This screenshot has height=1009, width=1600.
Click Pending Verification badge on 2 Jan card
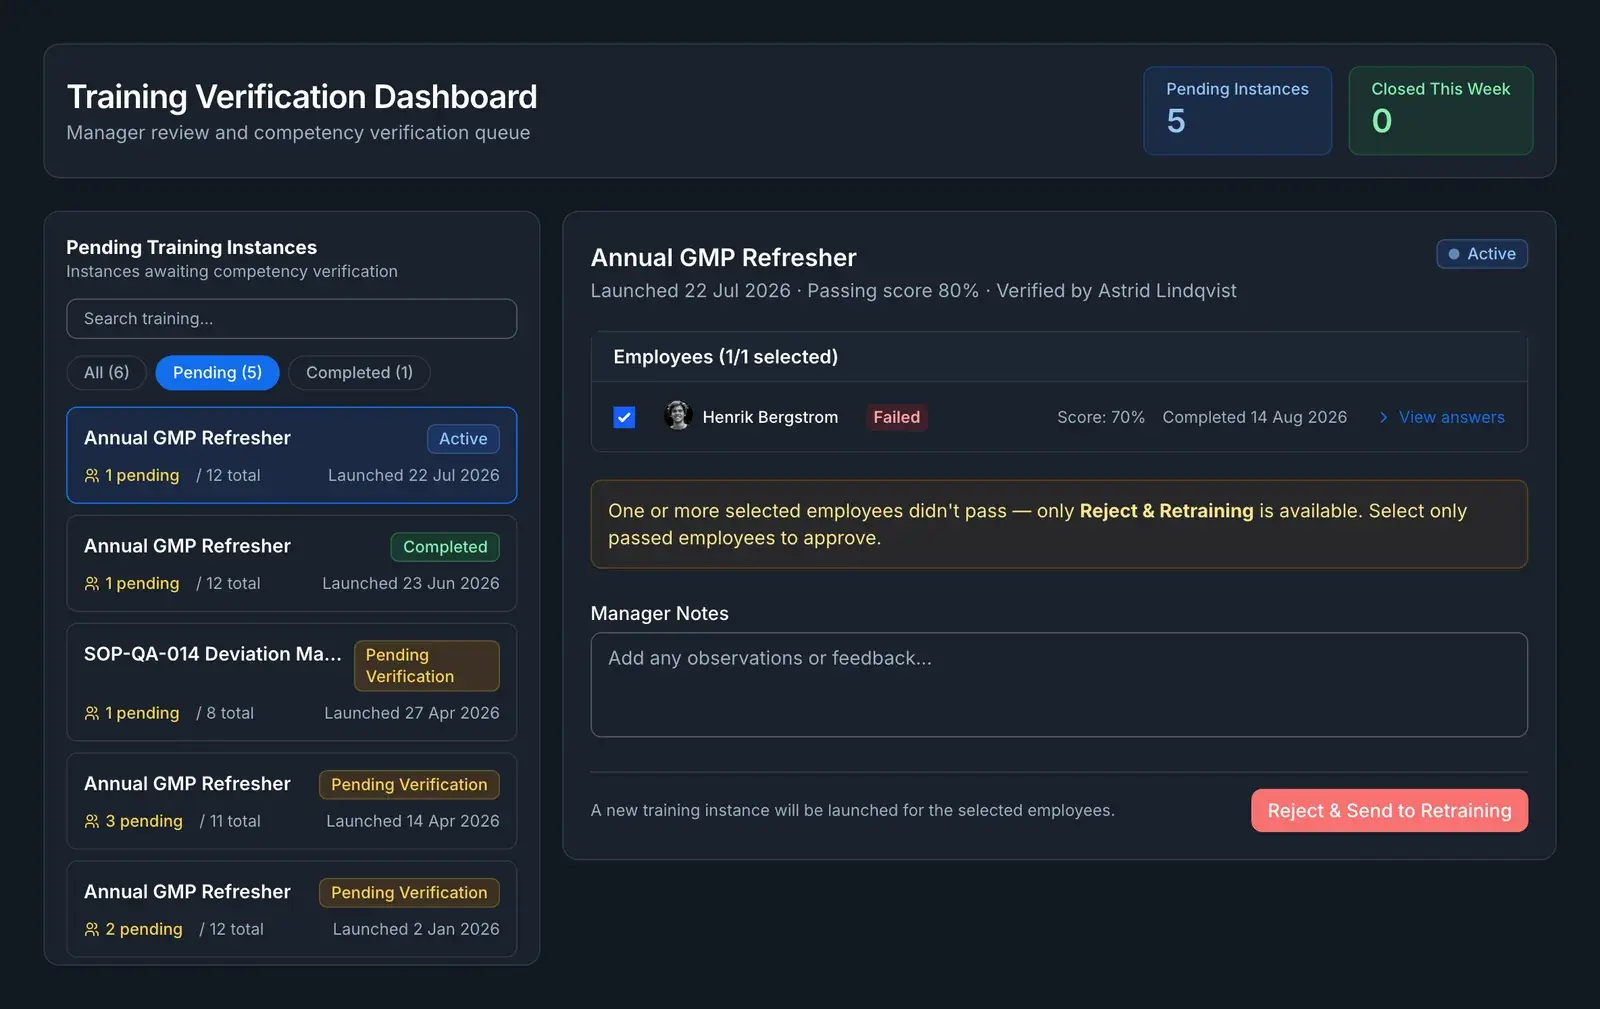(409, 893)
